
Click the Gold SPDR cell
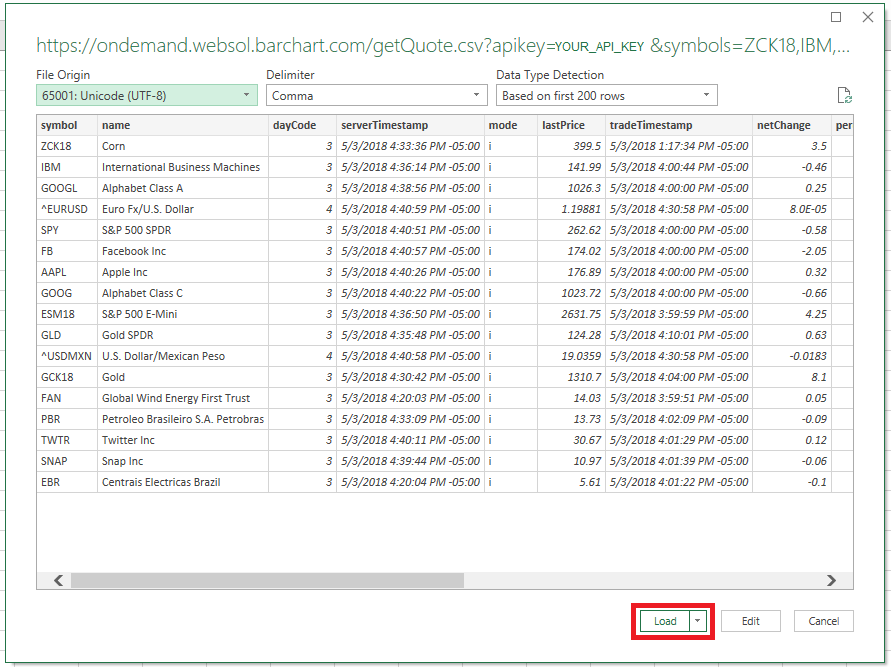[x=182, y=335]
